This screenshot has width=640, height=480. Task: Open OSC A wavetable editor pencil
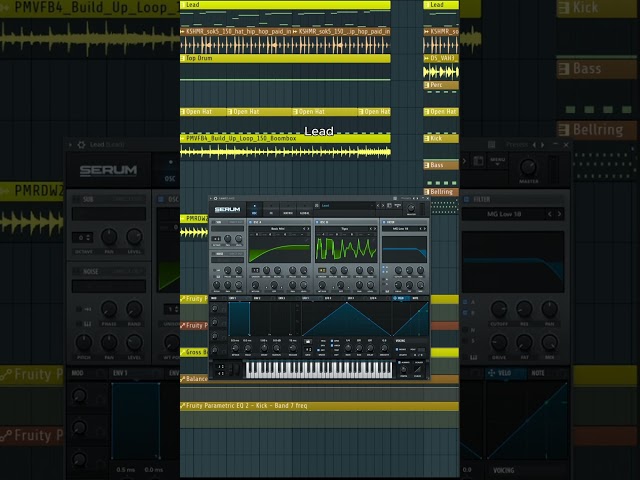click(x=307, y=240)
